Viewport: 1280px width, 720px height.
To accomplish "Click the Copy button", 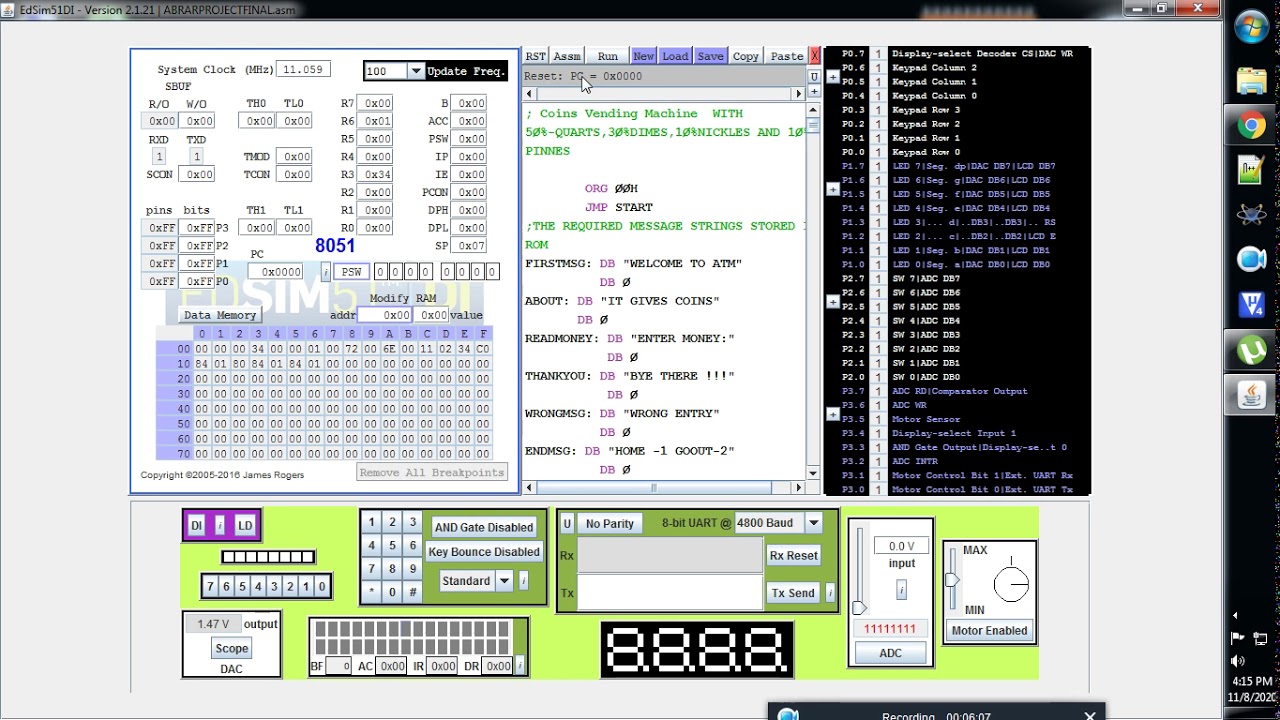I will click(x=746, y=56).
